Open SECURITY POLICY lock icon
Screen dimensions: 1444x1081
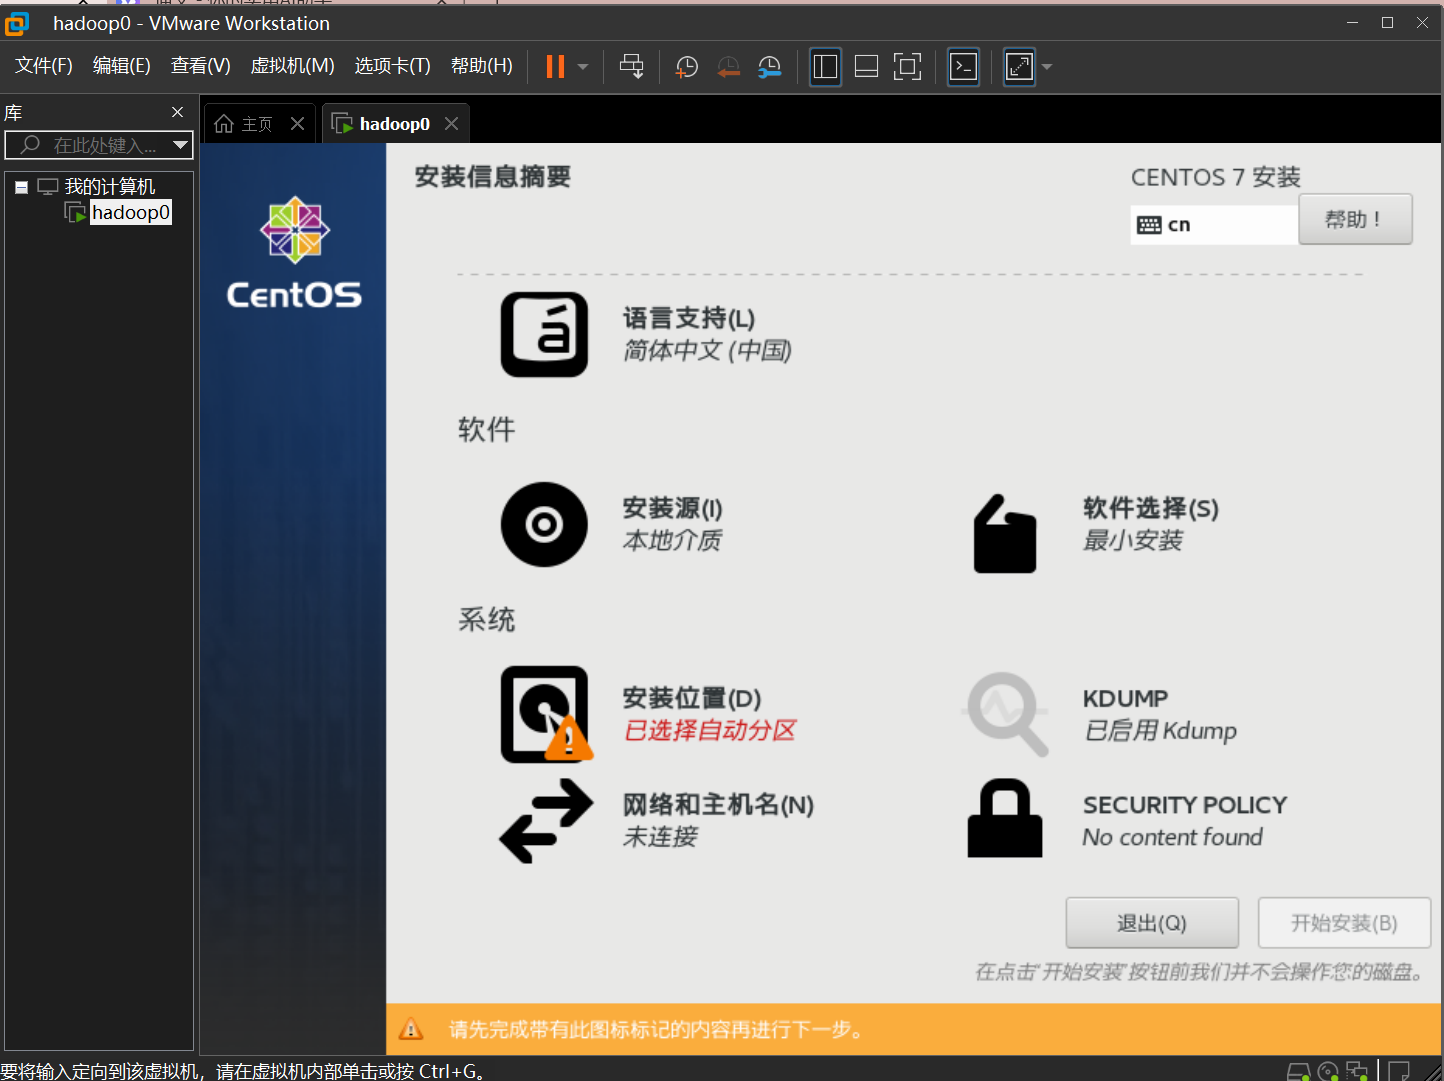click(1005, 818)
